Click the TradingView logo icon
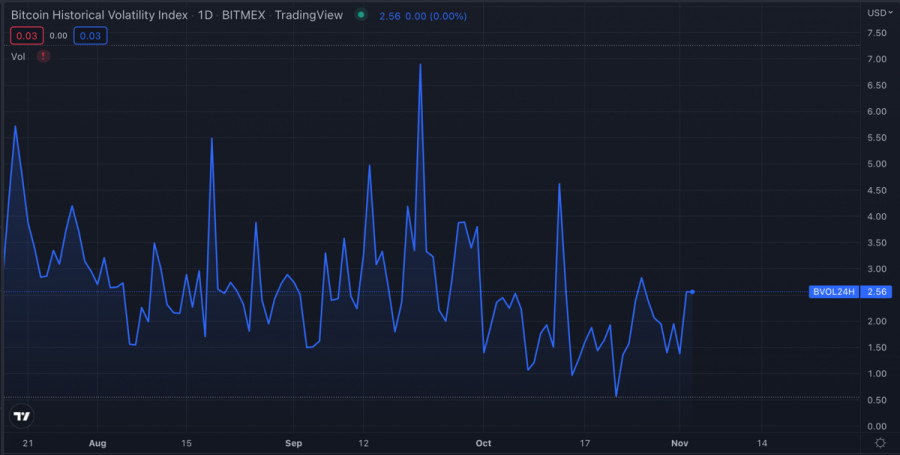This screenshot has width=900, height=455. pyautogui.click(x=22, y=416)
